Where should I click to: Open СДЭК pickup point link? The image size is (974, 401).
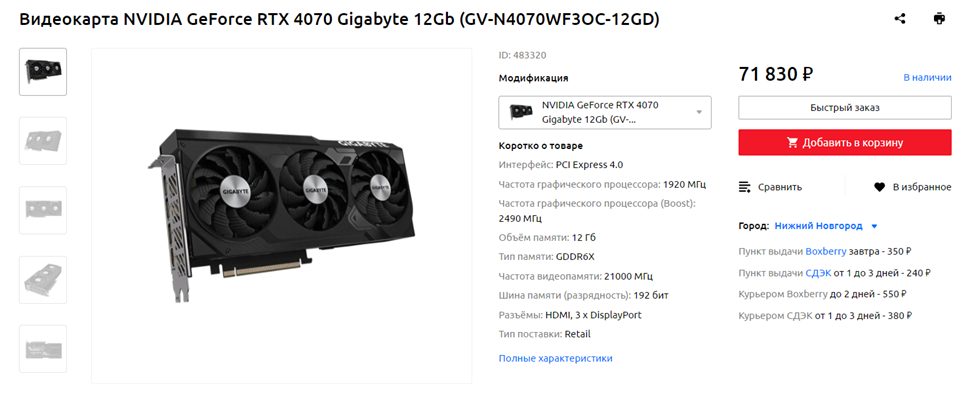coord(820,273)
